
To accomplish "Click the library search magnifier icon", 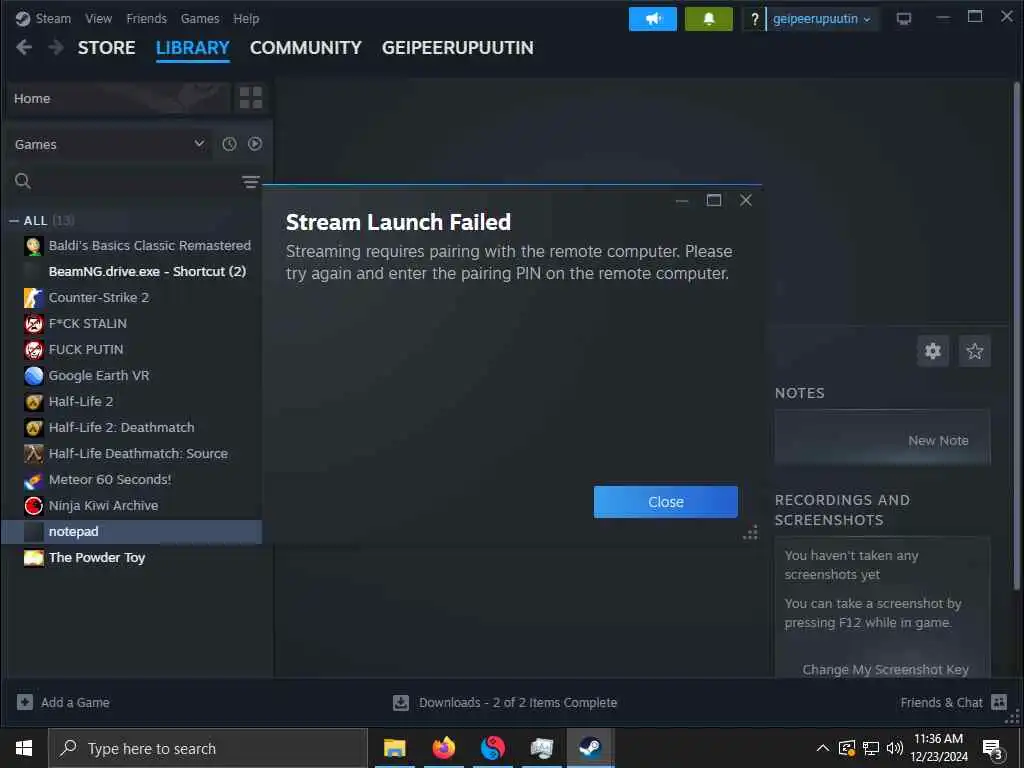I will [x=23, y=181].
